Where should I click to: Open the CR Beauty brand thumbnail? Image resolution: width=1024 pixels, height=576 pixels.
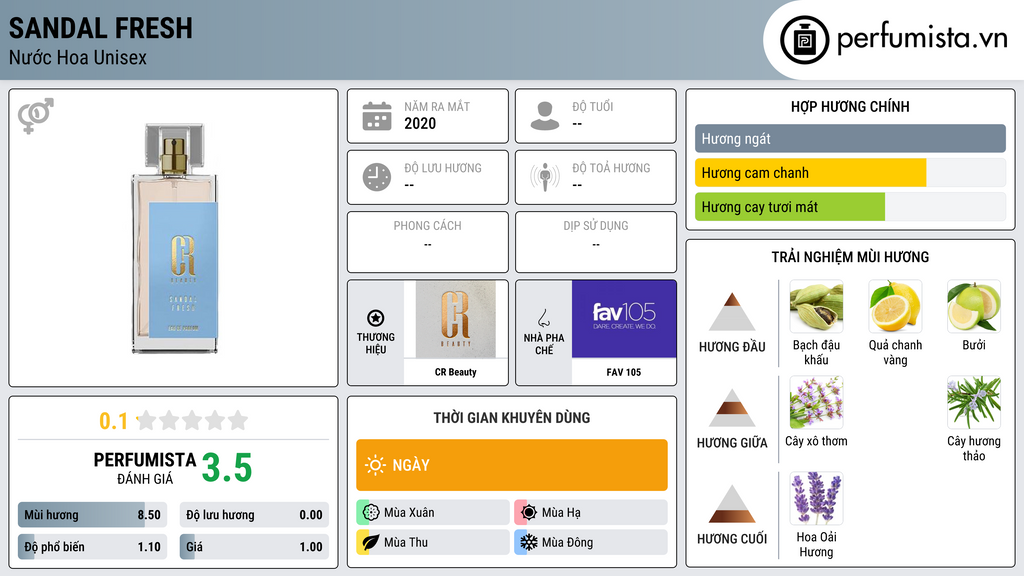coord(455,320)
